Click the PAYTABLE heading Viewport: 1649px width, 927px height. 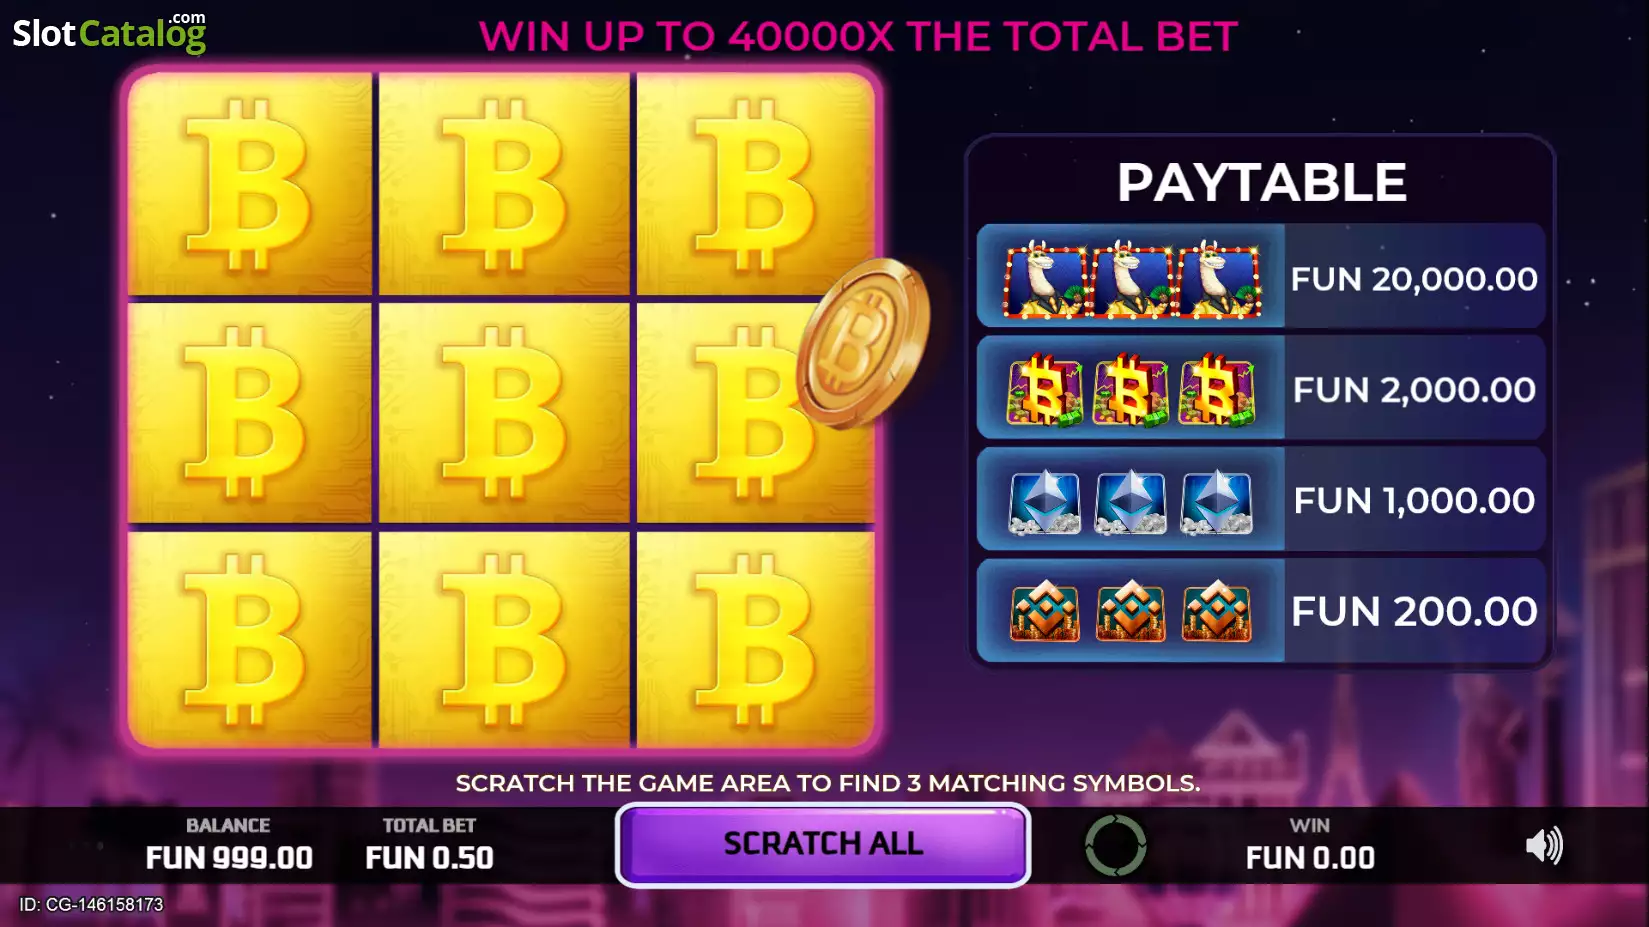pos(1261,182)
